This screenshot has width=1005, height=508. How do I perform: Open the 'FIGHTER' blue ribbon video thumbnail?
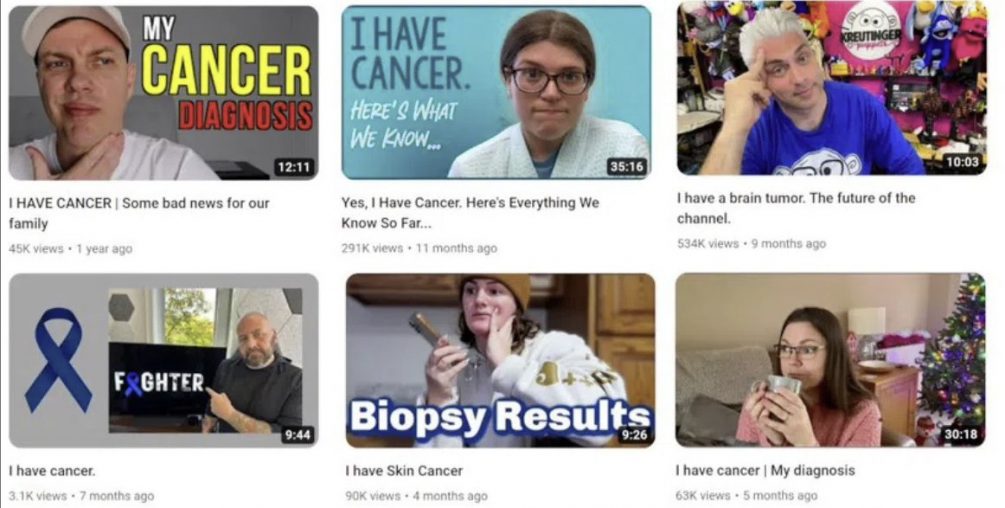[x=163, y=361]
